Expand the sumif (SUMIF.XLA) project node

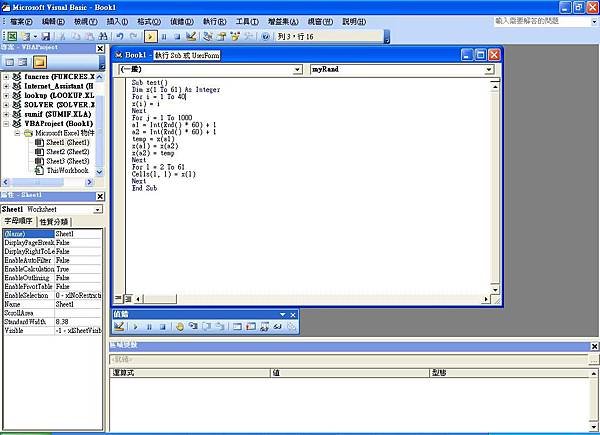[6, 114]
